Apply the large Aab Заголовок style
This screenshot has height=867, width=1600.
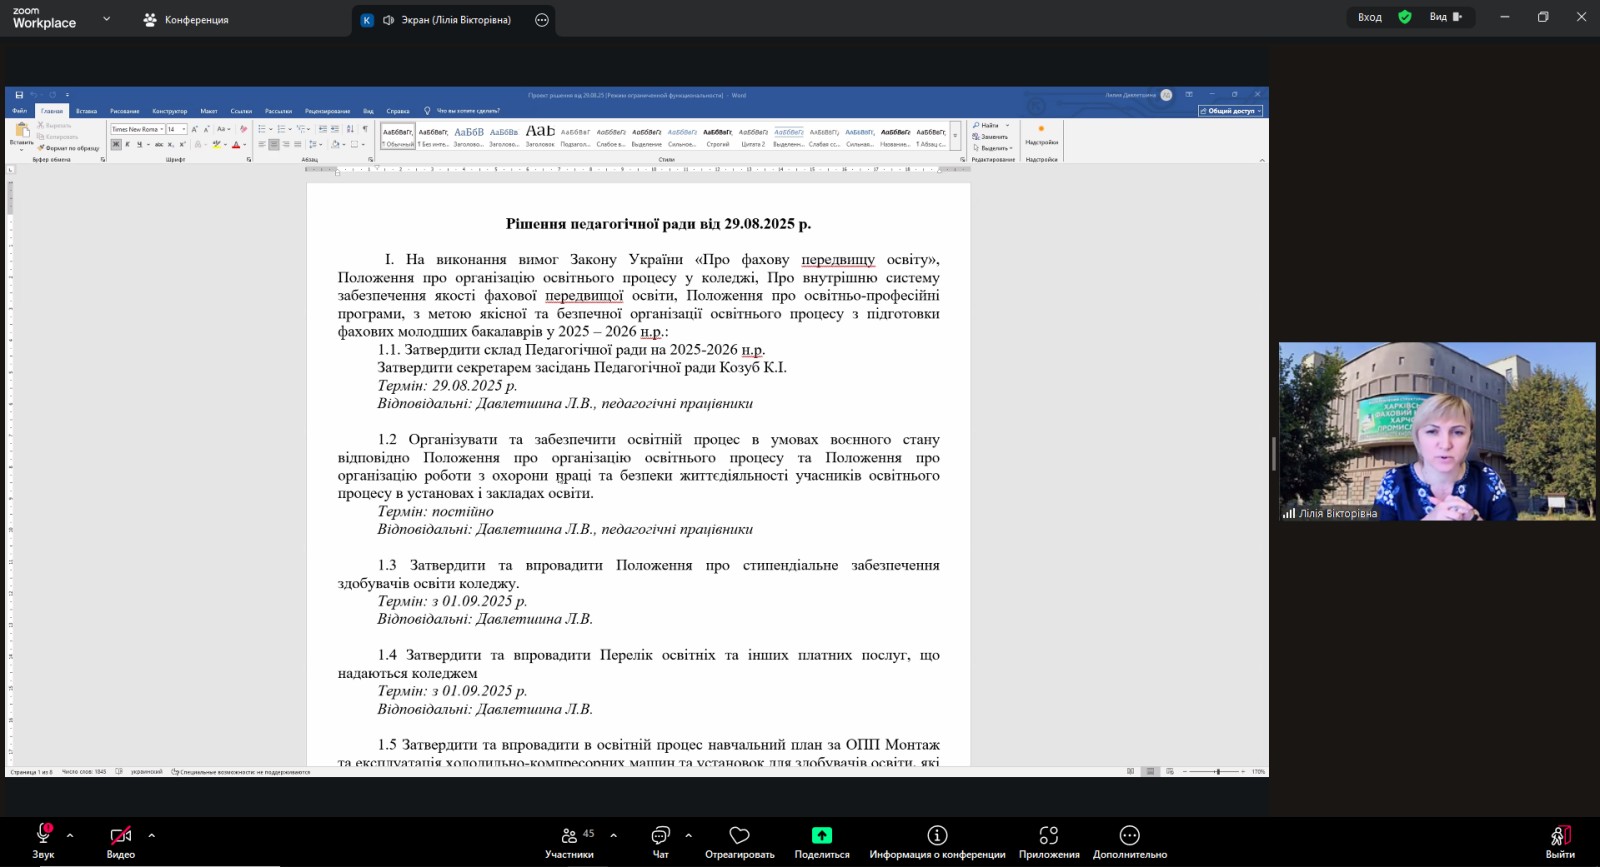pos(540,137)
